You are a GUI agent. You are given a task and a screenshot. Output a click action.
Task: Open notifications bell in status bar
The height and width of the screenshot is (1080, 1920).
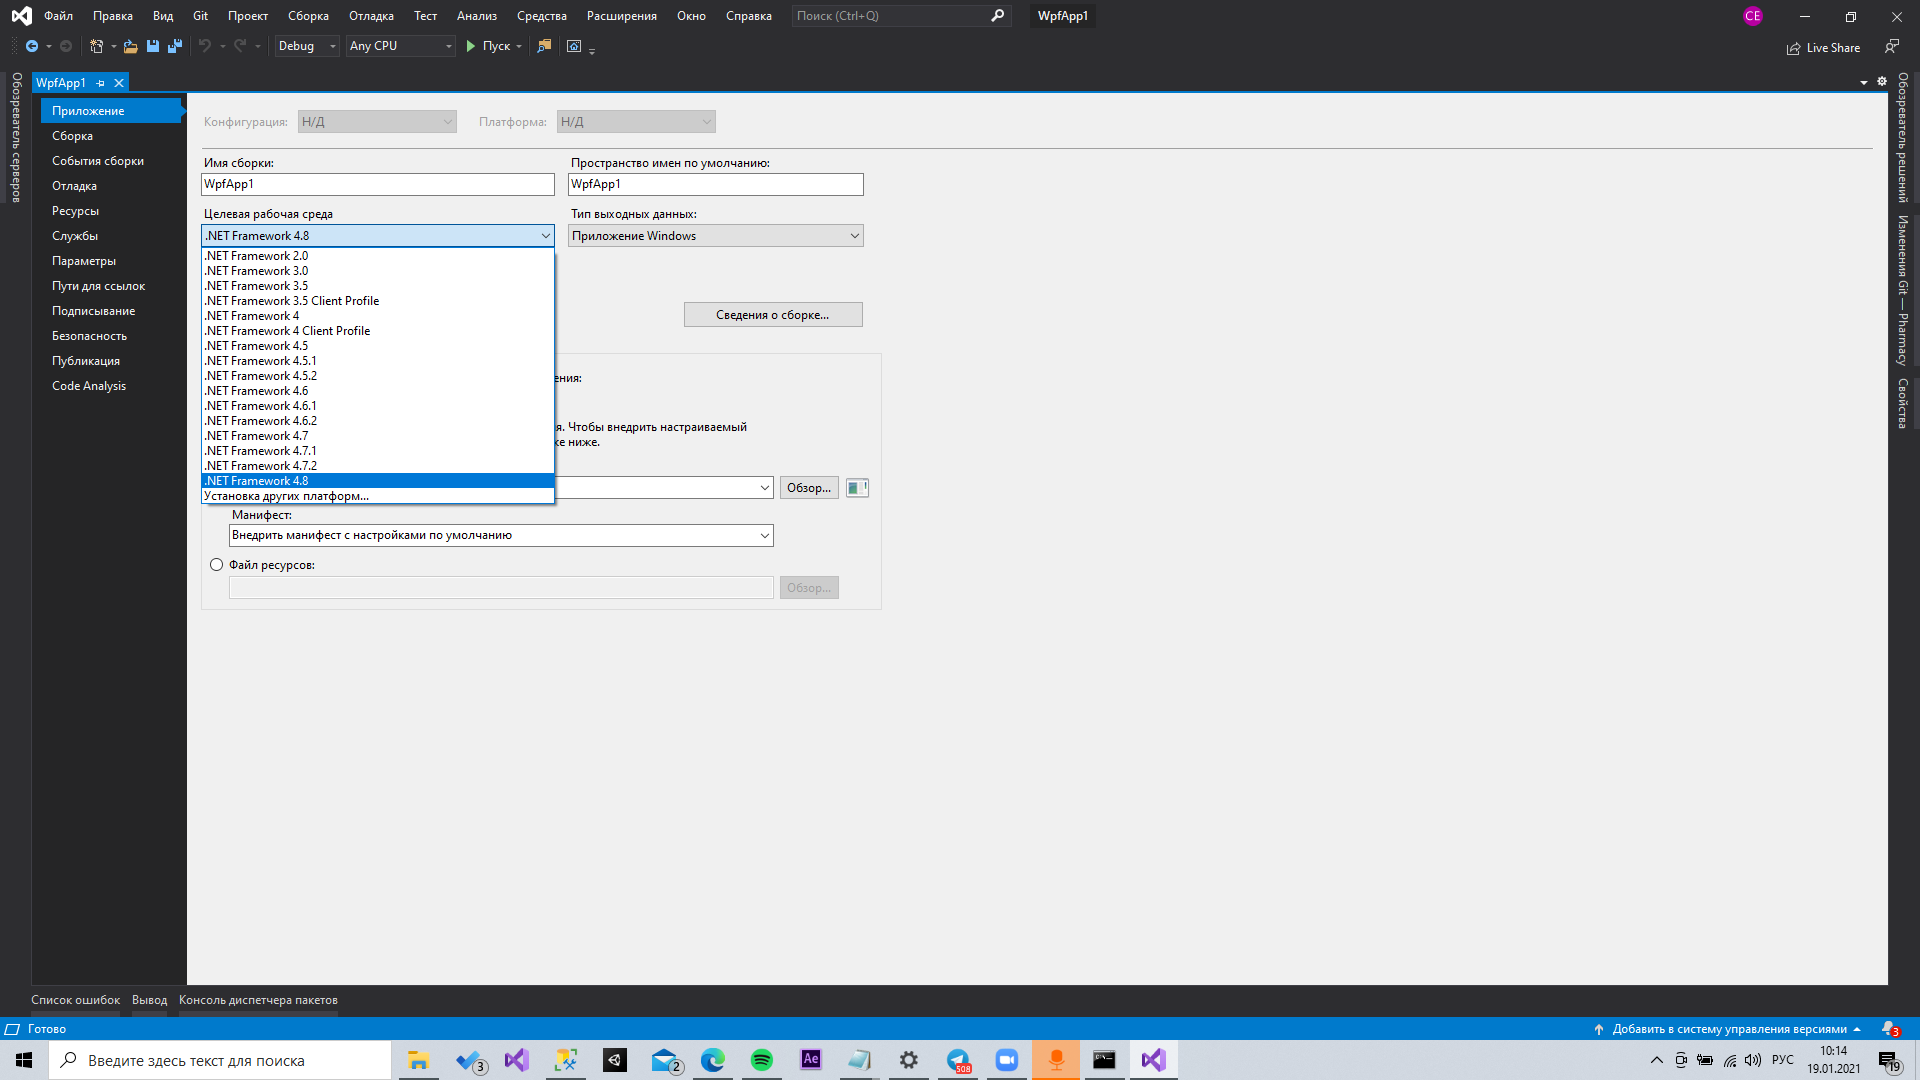coord(1889,1029)
